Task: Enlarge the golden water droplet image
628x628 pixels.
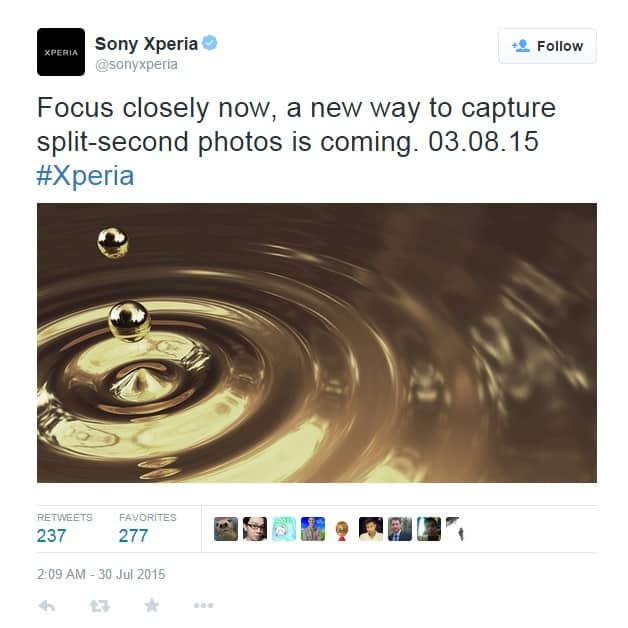Action: click(317, 343)
